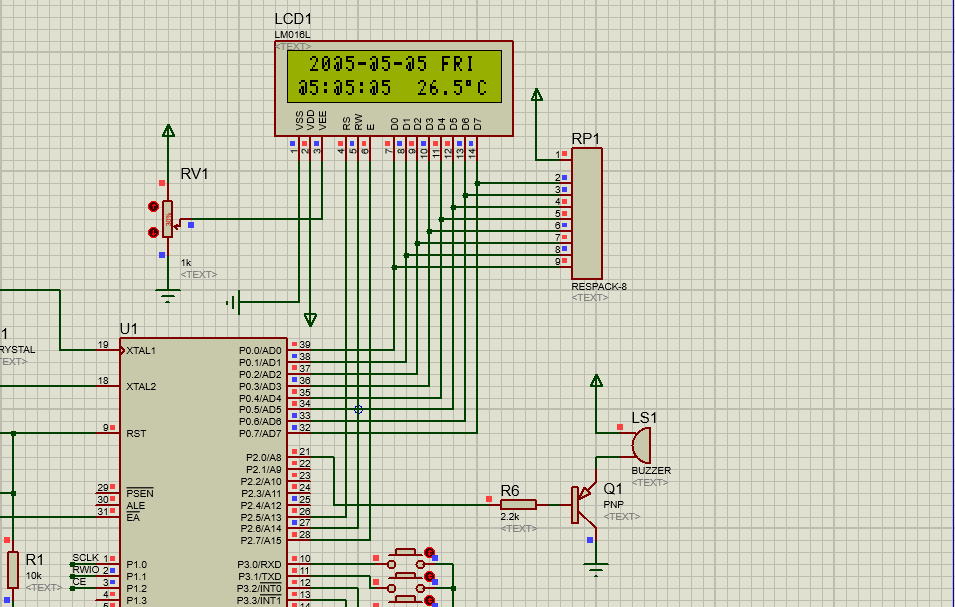Image resolution: width=955 pixels, height=607 pixels.
Task: Click the <TEXT> placeholder under RESPACK-8
Action: pyautogui.click(x=590, y=298)
